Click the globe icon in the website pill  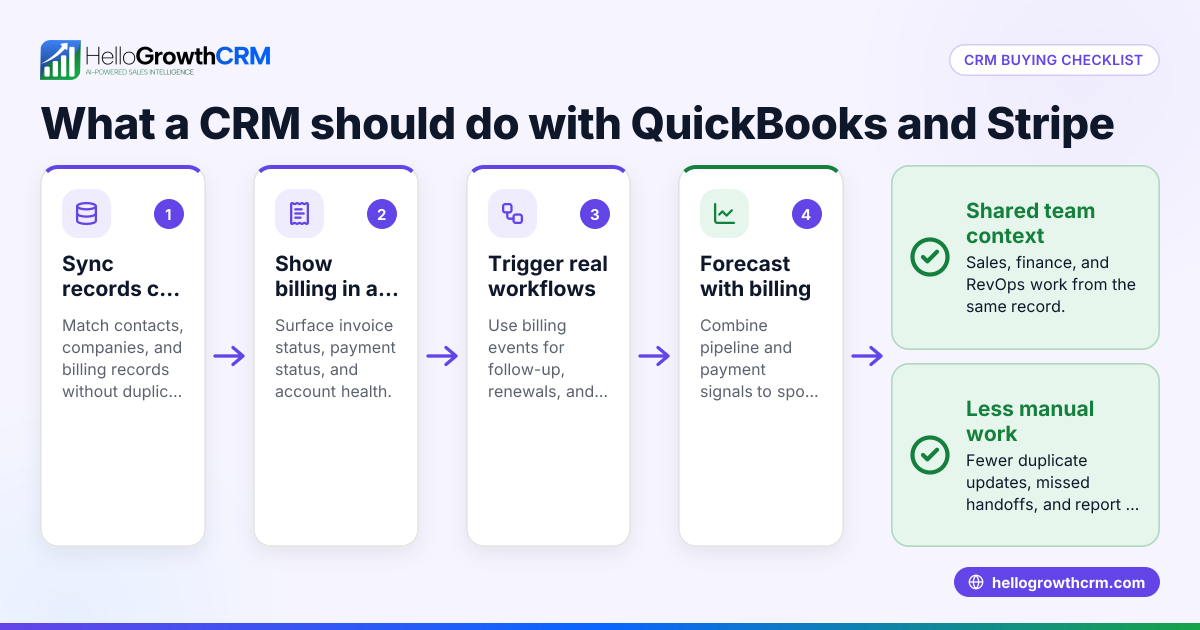976,582
